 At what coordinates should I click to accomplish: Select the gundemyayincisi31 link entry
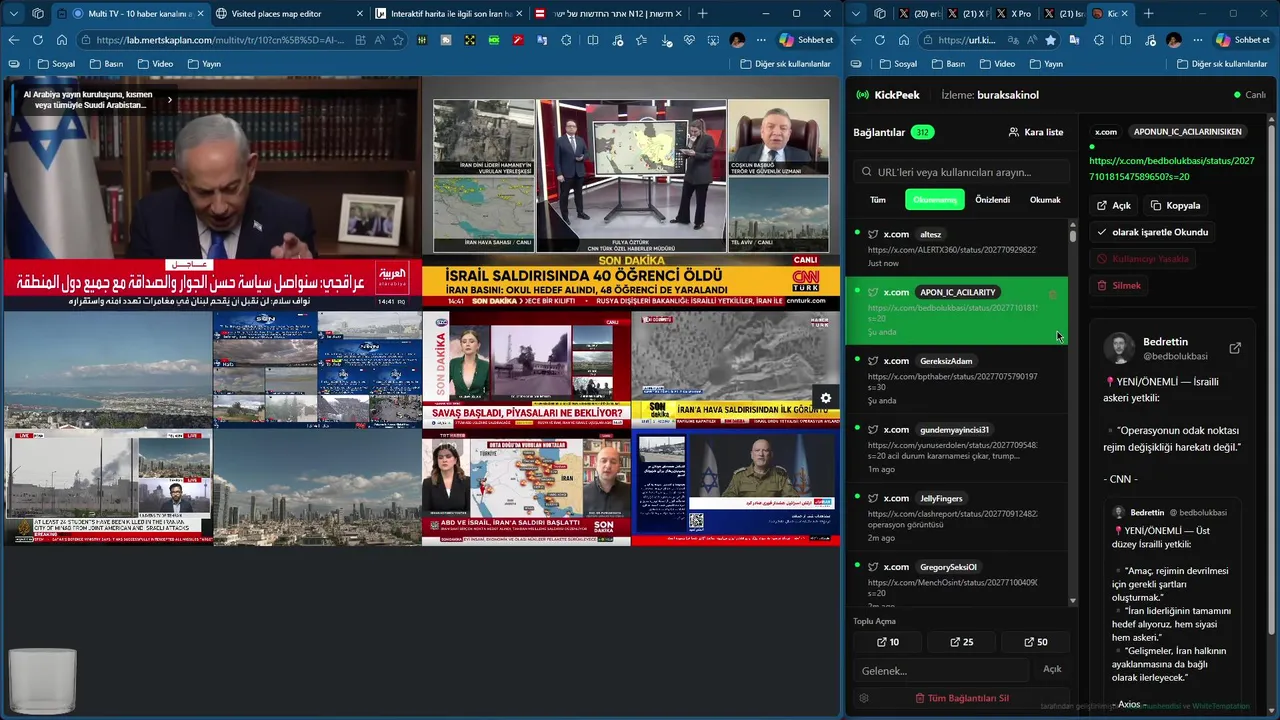(x=957, y=448)
